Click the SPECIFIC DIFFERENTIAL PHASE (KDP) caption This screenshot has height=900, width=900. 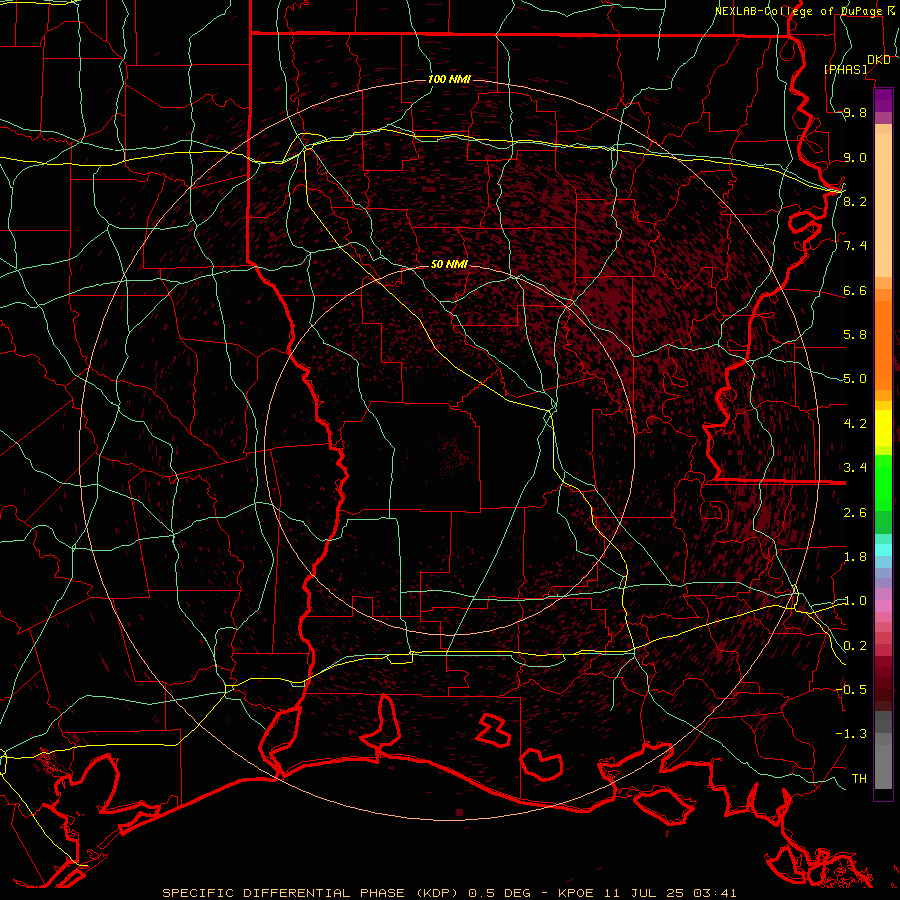(312, 893)
